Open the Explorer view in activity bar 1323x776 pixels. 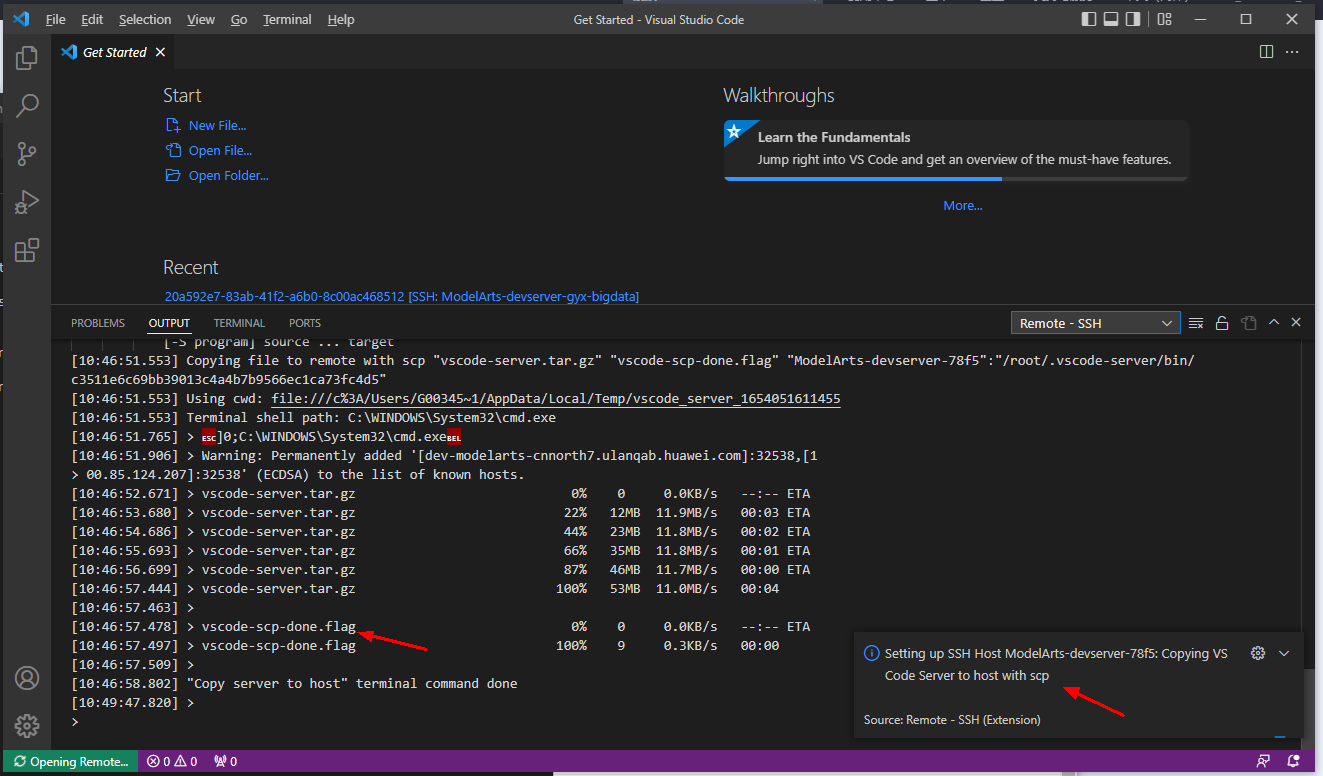pos(27,58)
